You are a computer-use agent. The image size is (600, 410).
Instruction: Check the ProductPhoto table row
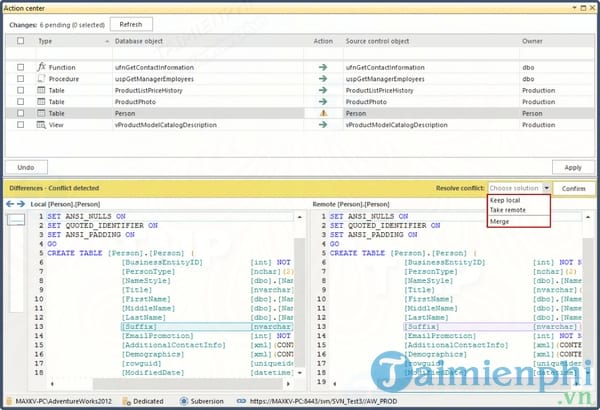point(21,101)
